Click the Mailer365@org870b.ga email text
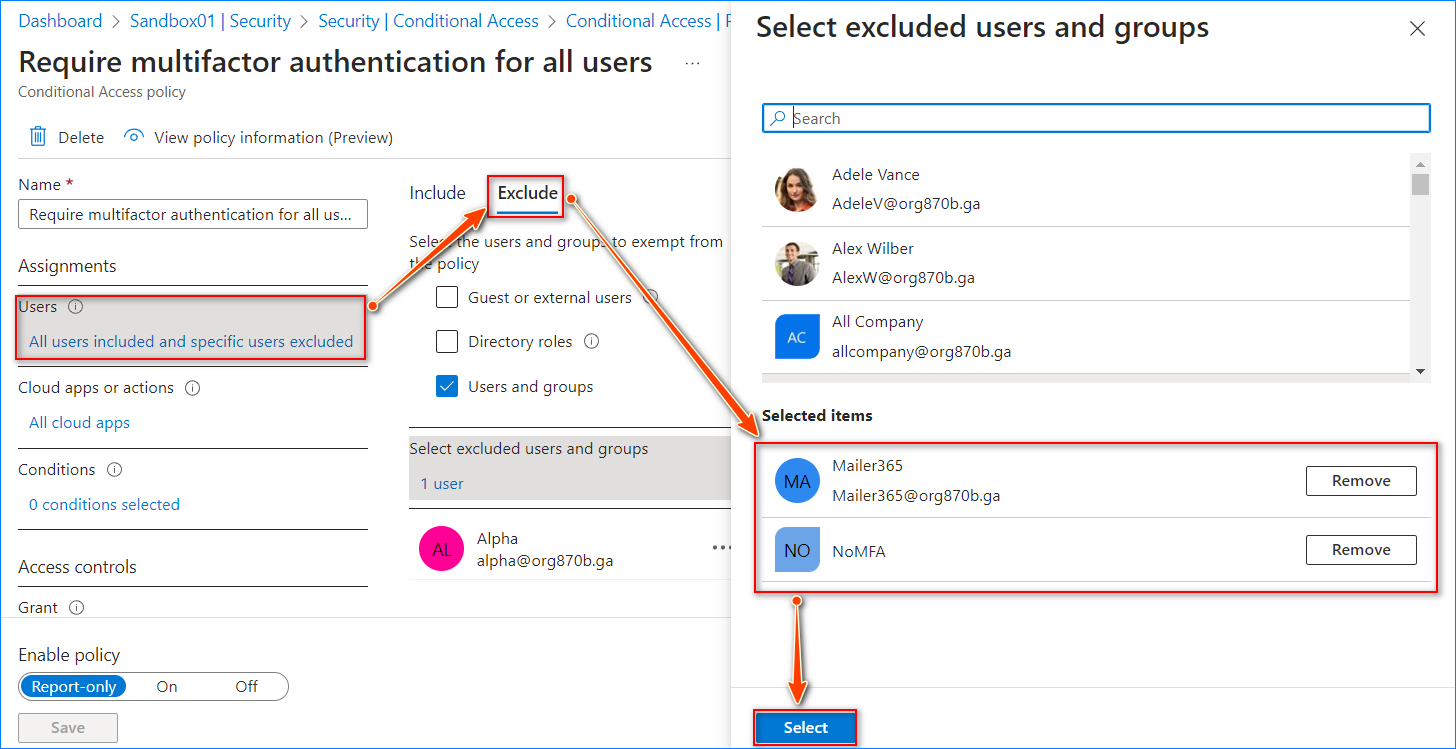 [916, 496]
